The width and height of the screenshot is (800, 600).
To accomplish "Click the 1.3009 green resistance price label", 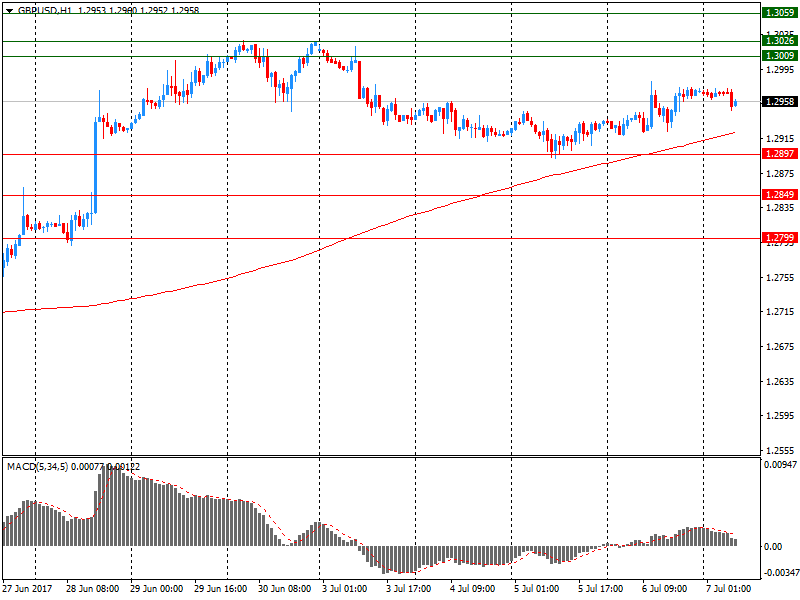I will [x=779, y=56].
